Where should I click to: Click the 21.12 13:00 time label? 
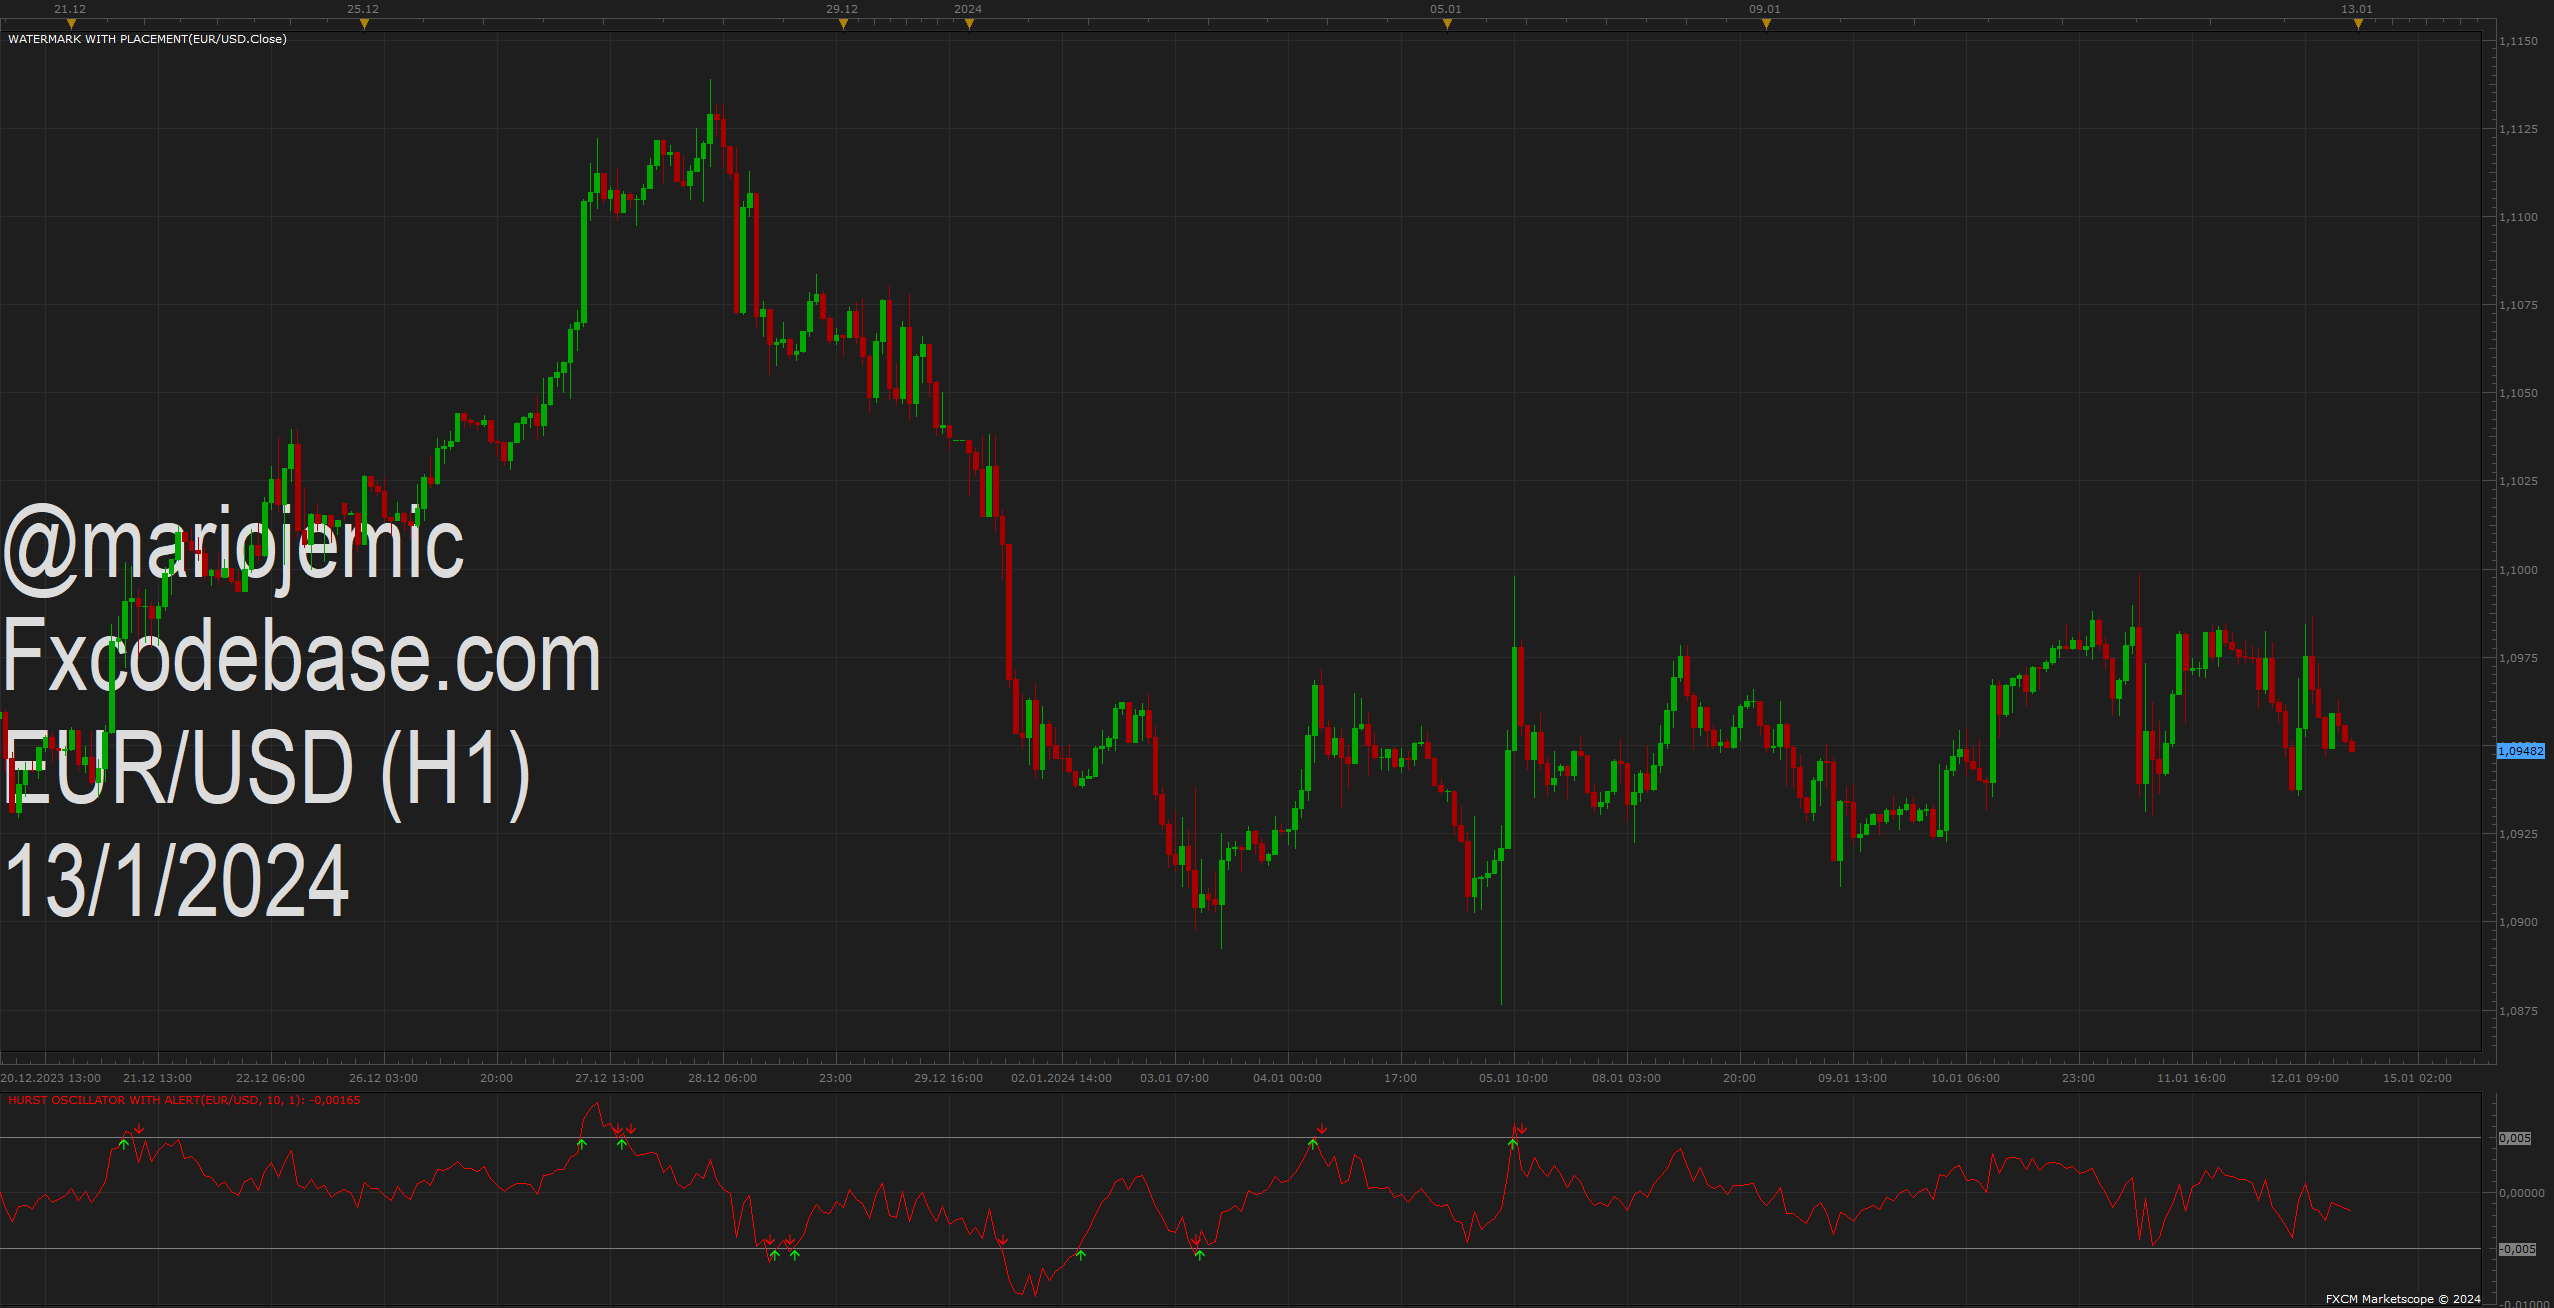(x=157, y=1078)
